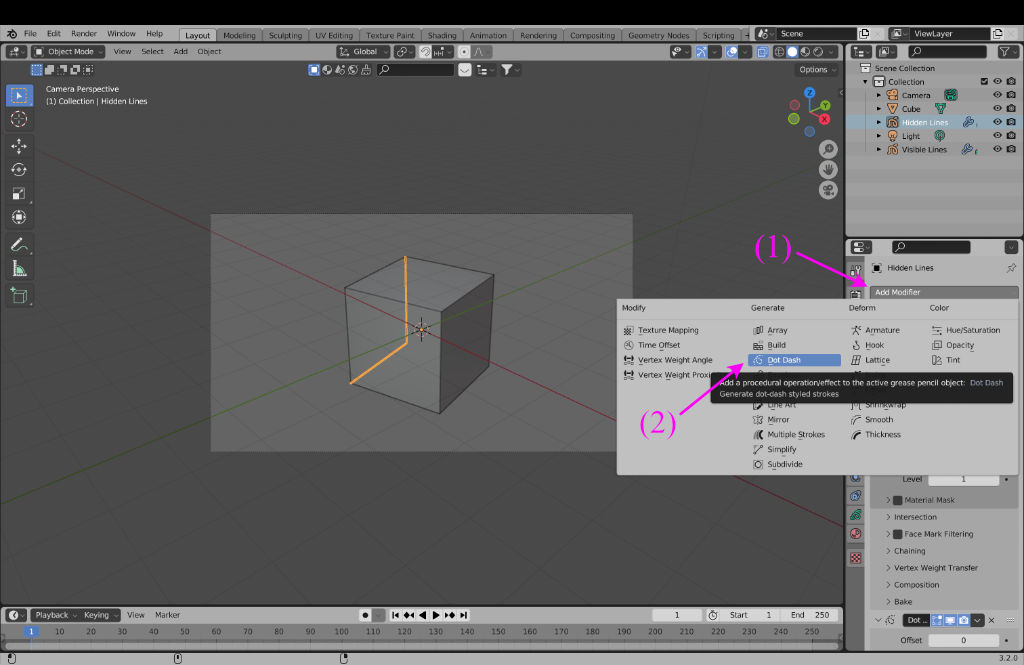This screenshot has width=1024, height=665.
Task: Click the zoom magnifier icon in viewport
Action: (828, 148)
